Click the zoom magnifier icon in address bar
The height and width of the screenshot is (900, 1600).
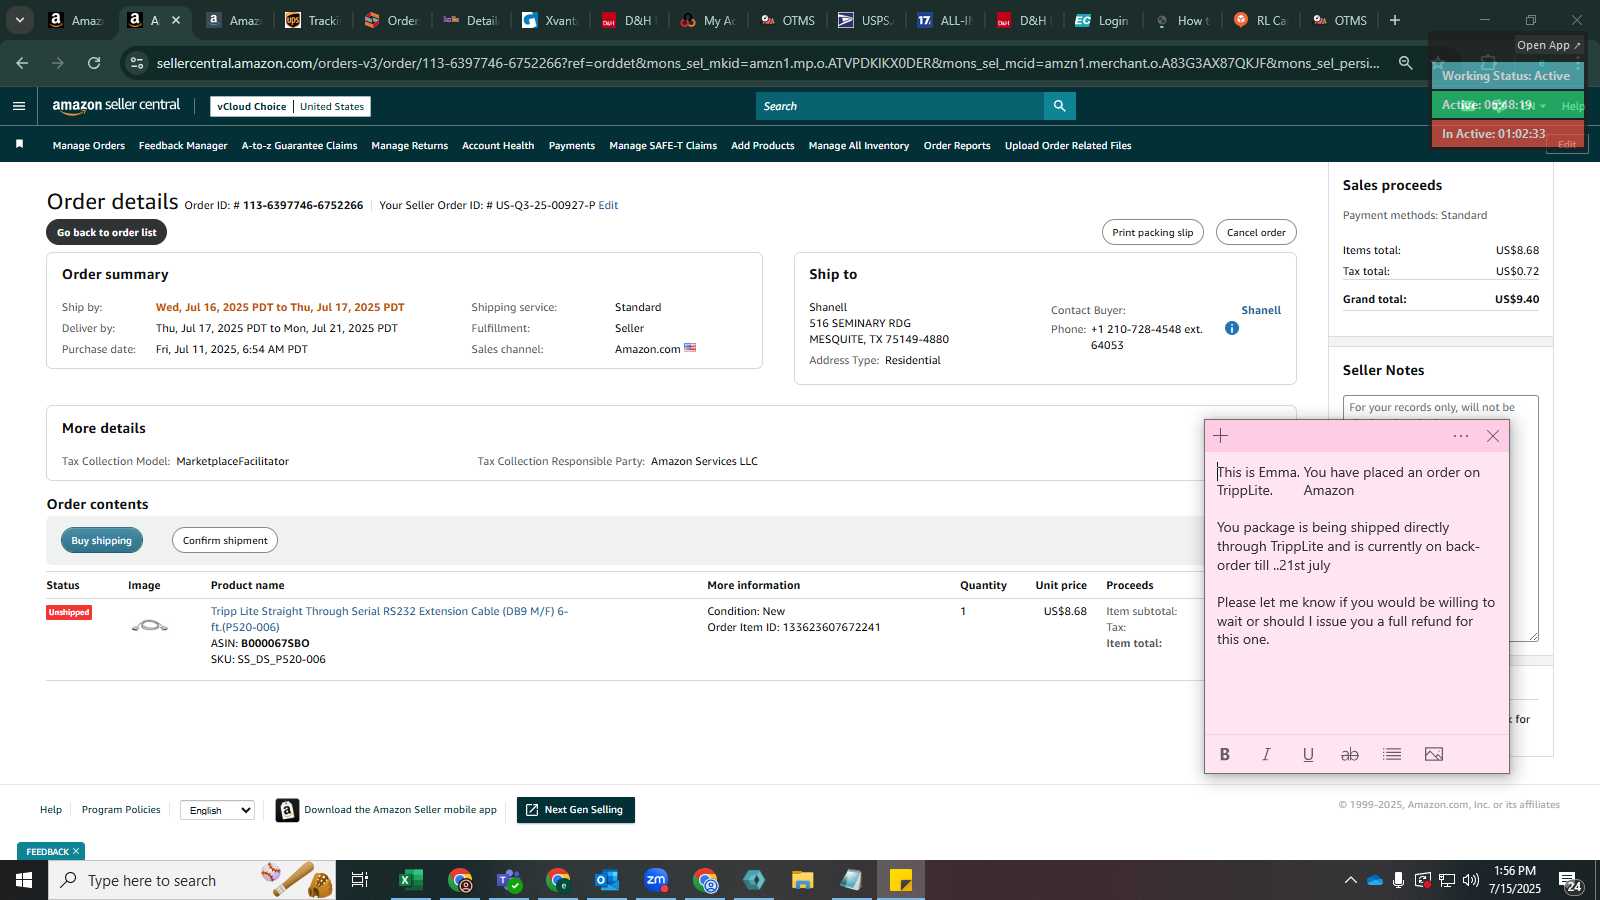click(x=1406, y=63)
